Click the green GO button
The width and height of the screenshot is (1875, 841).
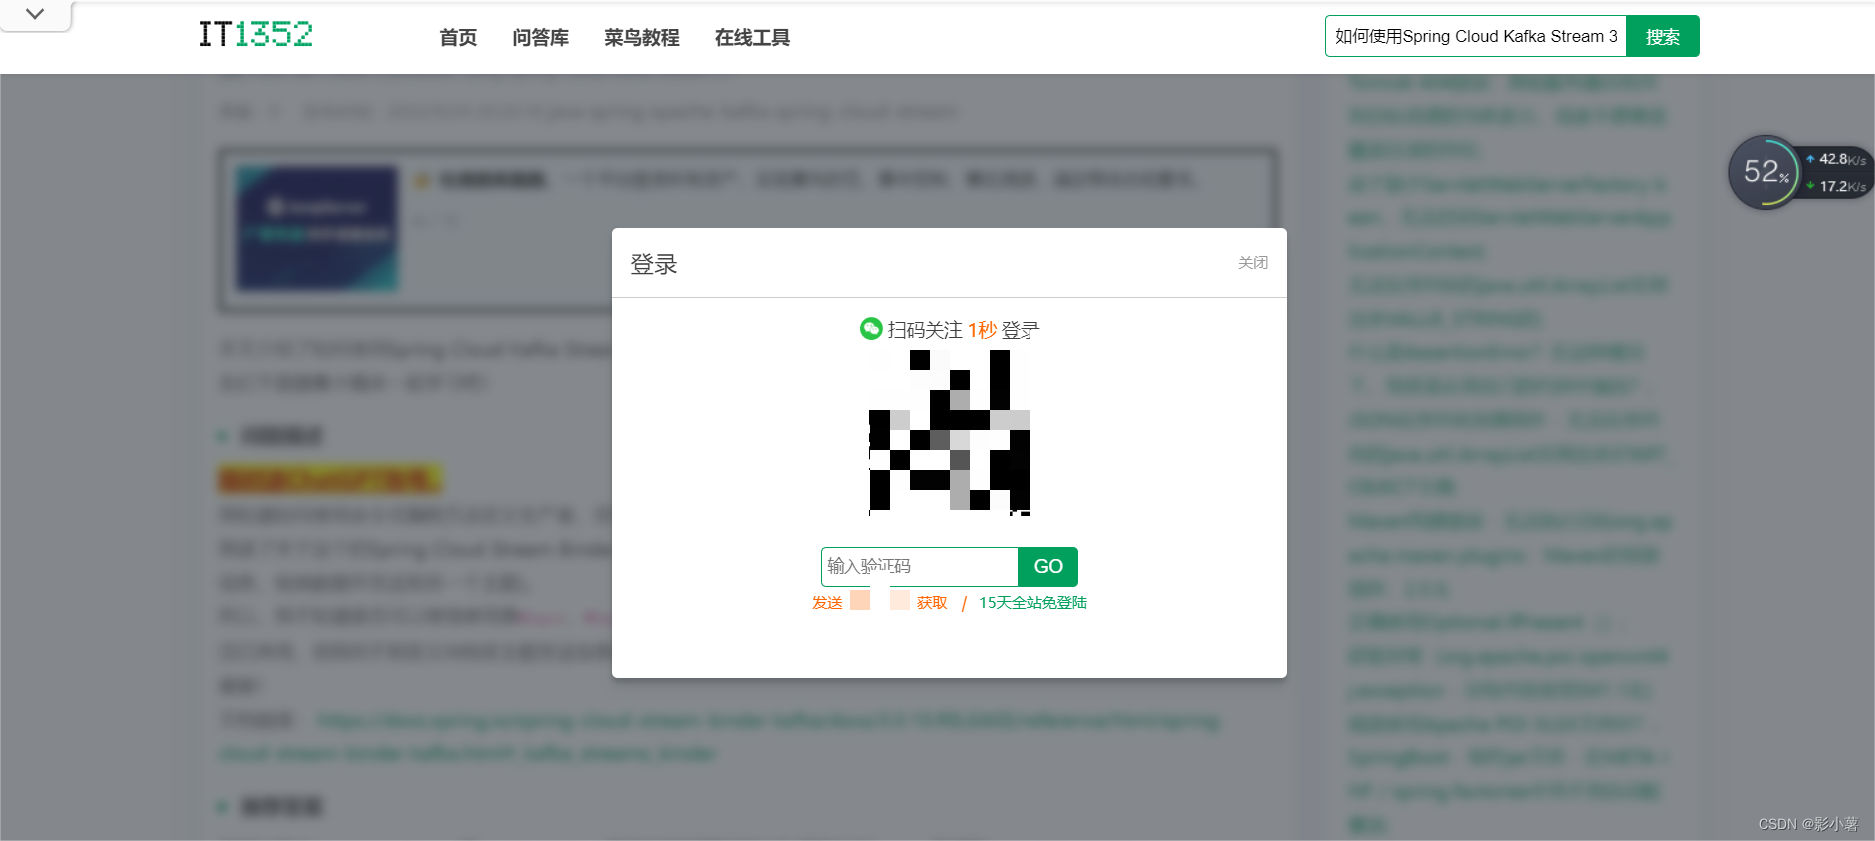click(x=1048, y=566)
